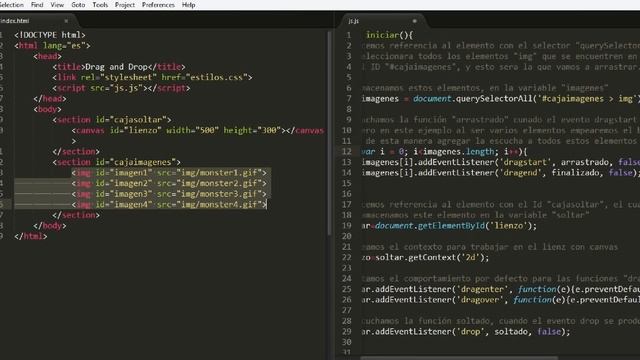Click the section id="cajaimagenes" line
This screenshot has width=640, height=360.
click(x=116, y=162)
